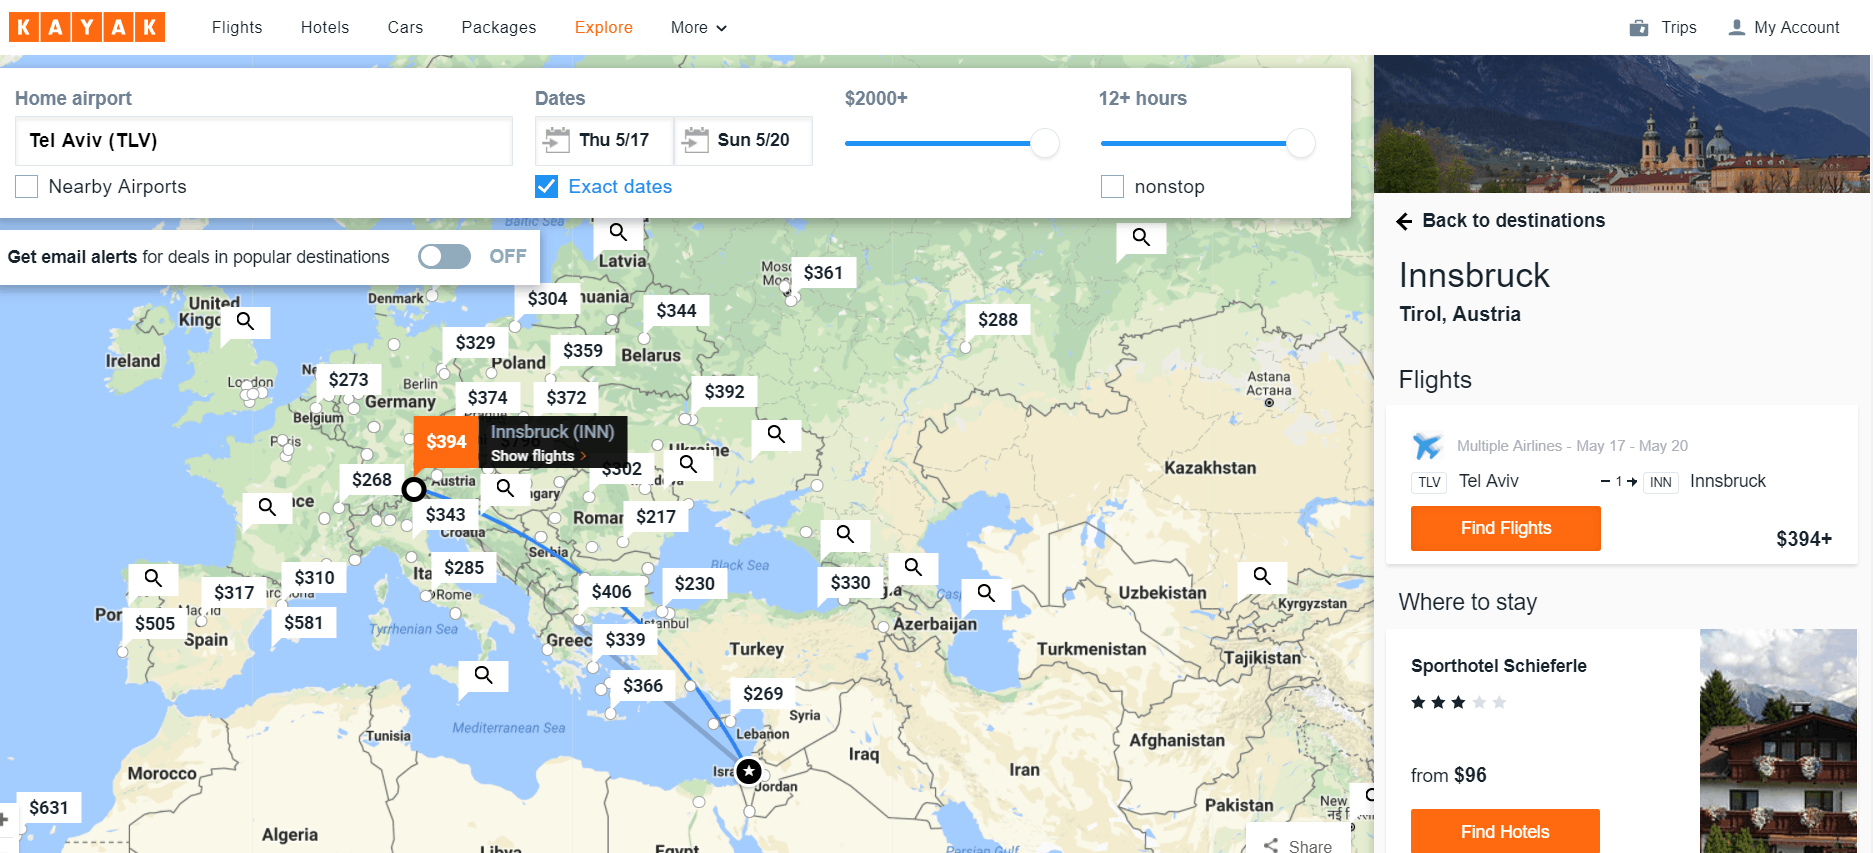Select the $268 price marker

coord(372,480)
